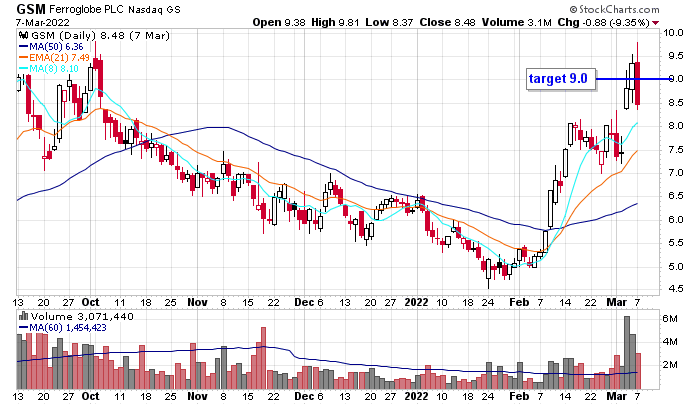Image resolution: width=700 pixels, height=405 pixels.
Task: Click the 'MA(60) 1,454,423' legend entry
Action: click(x=63, y=328)
